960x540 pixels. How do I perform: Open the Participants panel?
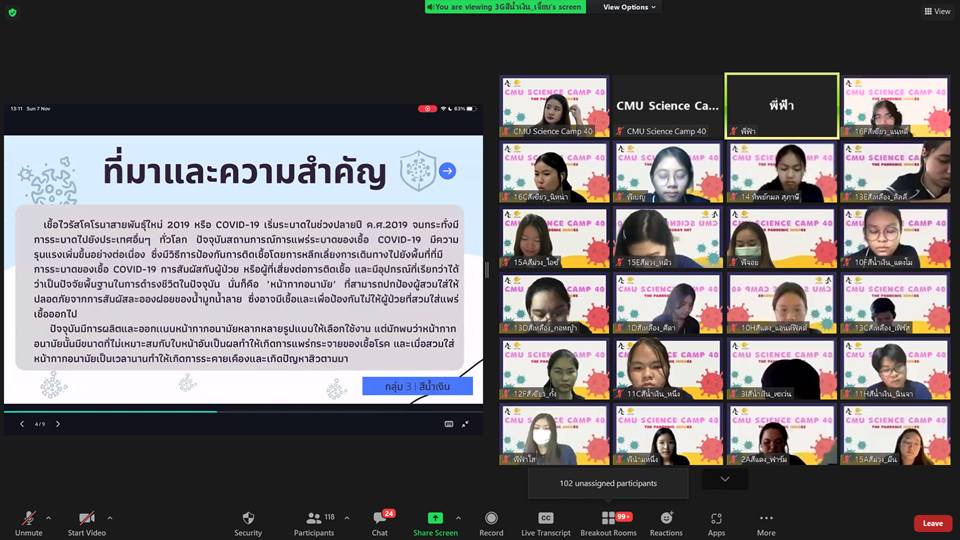[314, 519]
